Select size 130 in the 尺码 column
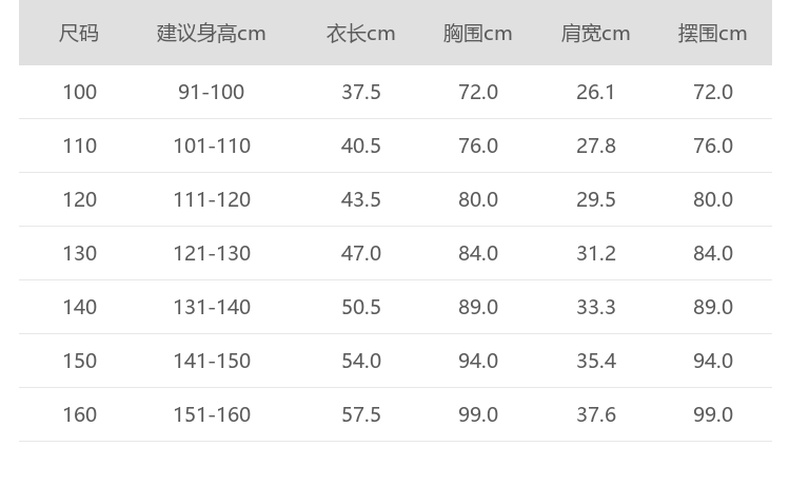Image resolution: width=790 pixels, height=485 pixels. 79,253
